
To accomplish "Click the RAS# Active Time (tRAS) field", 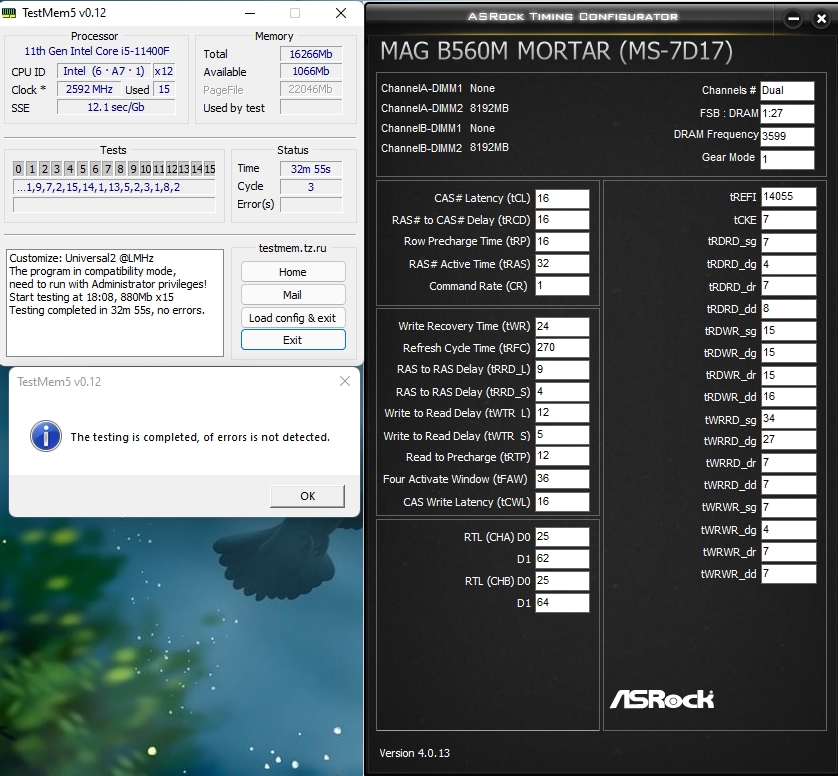I will pos(562,263).
